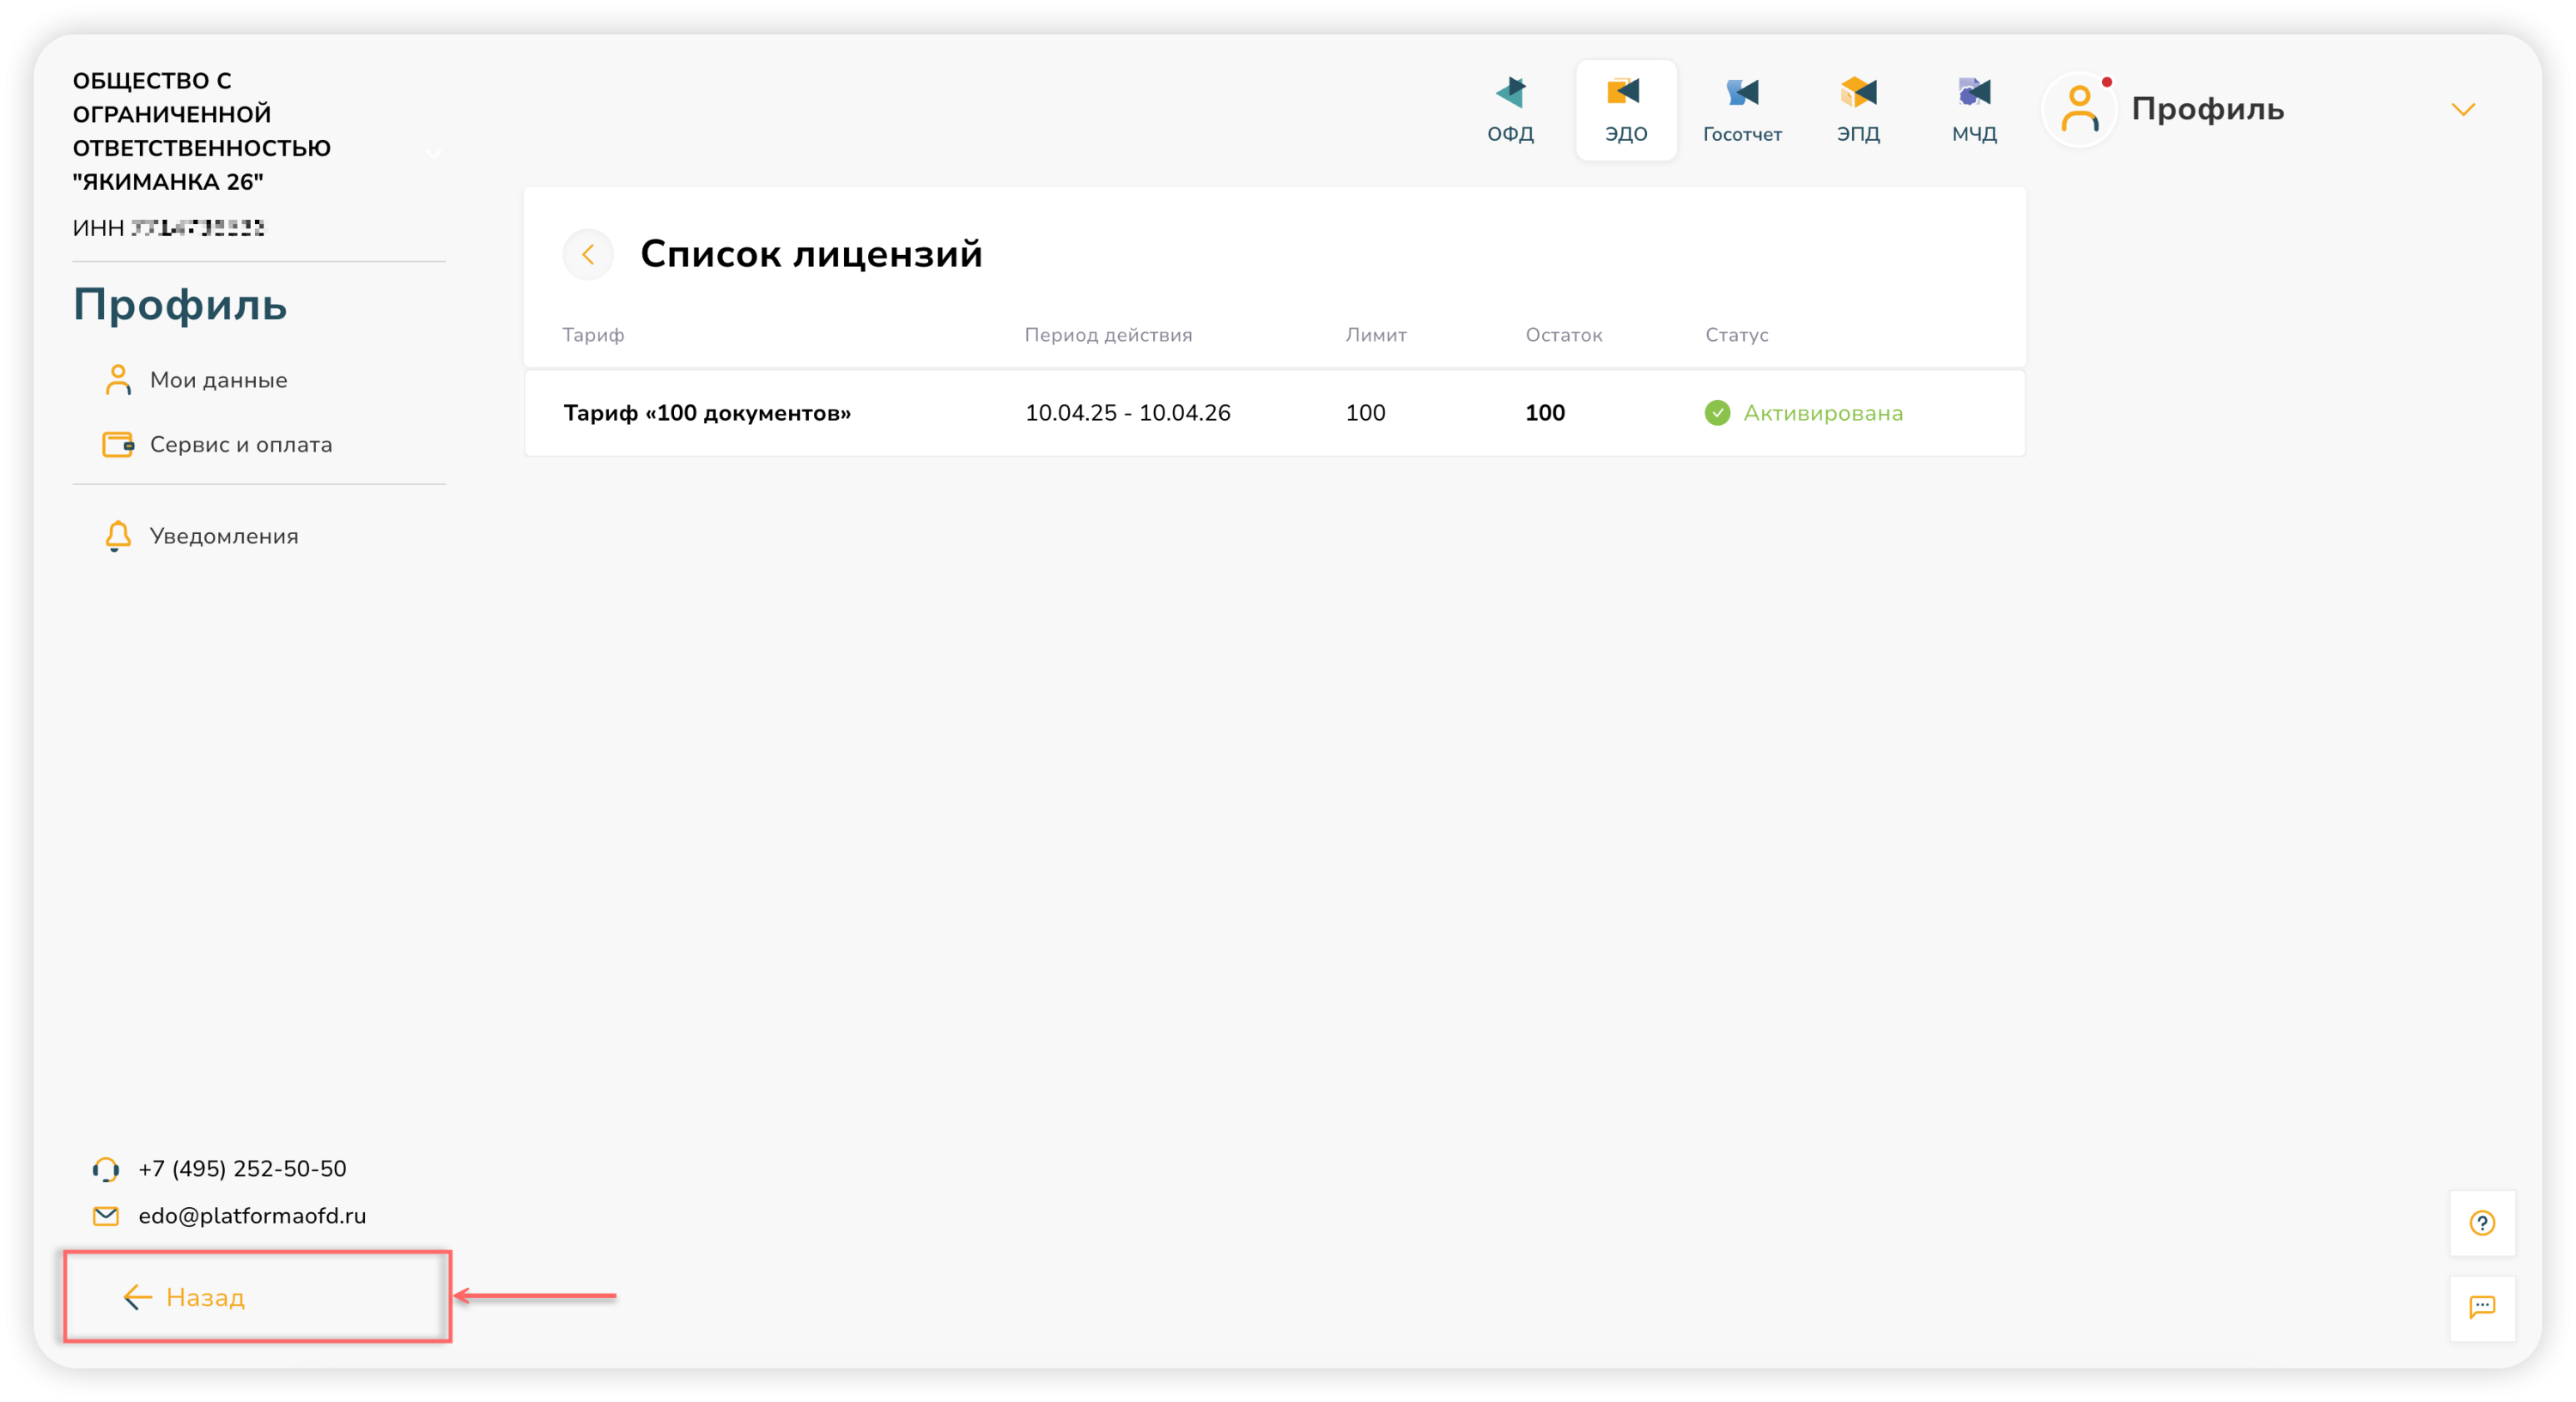Click the profile avatar icon
The width and height of the screenshot is (2576, 1402).
pyautogui.click(x=2080, y=109)
